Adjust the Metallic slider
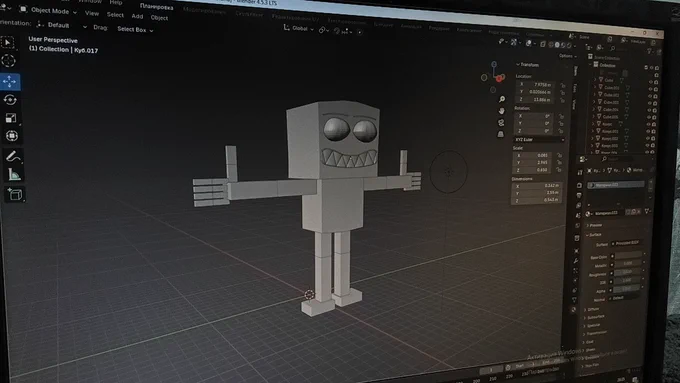Screen dimensions: 680x383 (x=627, y=263)
